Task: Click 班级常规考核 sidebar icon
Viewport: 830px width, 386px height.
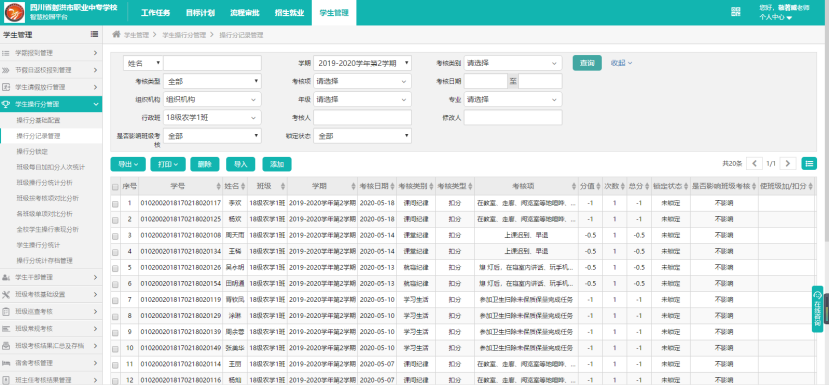Action: tap(6, 329)
